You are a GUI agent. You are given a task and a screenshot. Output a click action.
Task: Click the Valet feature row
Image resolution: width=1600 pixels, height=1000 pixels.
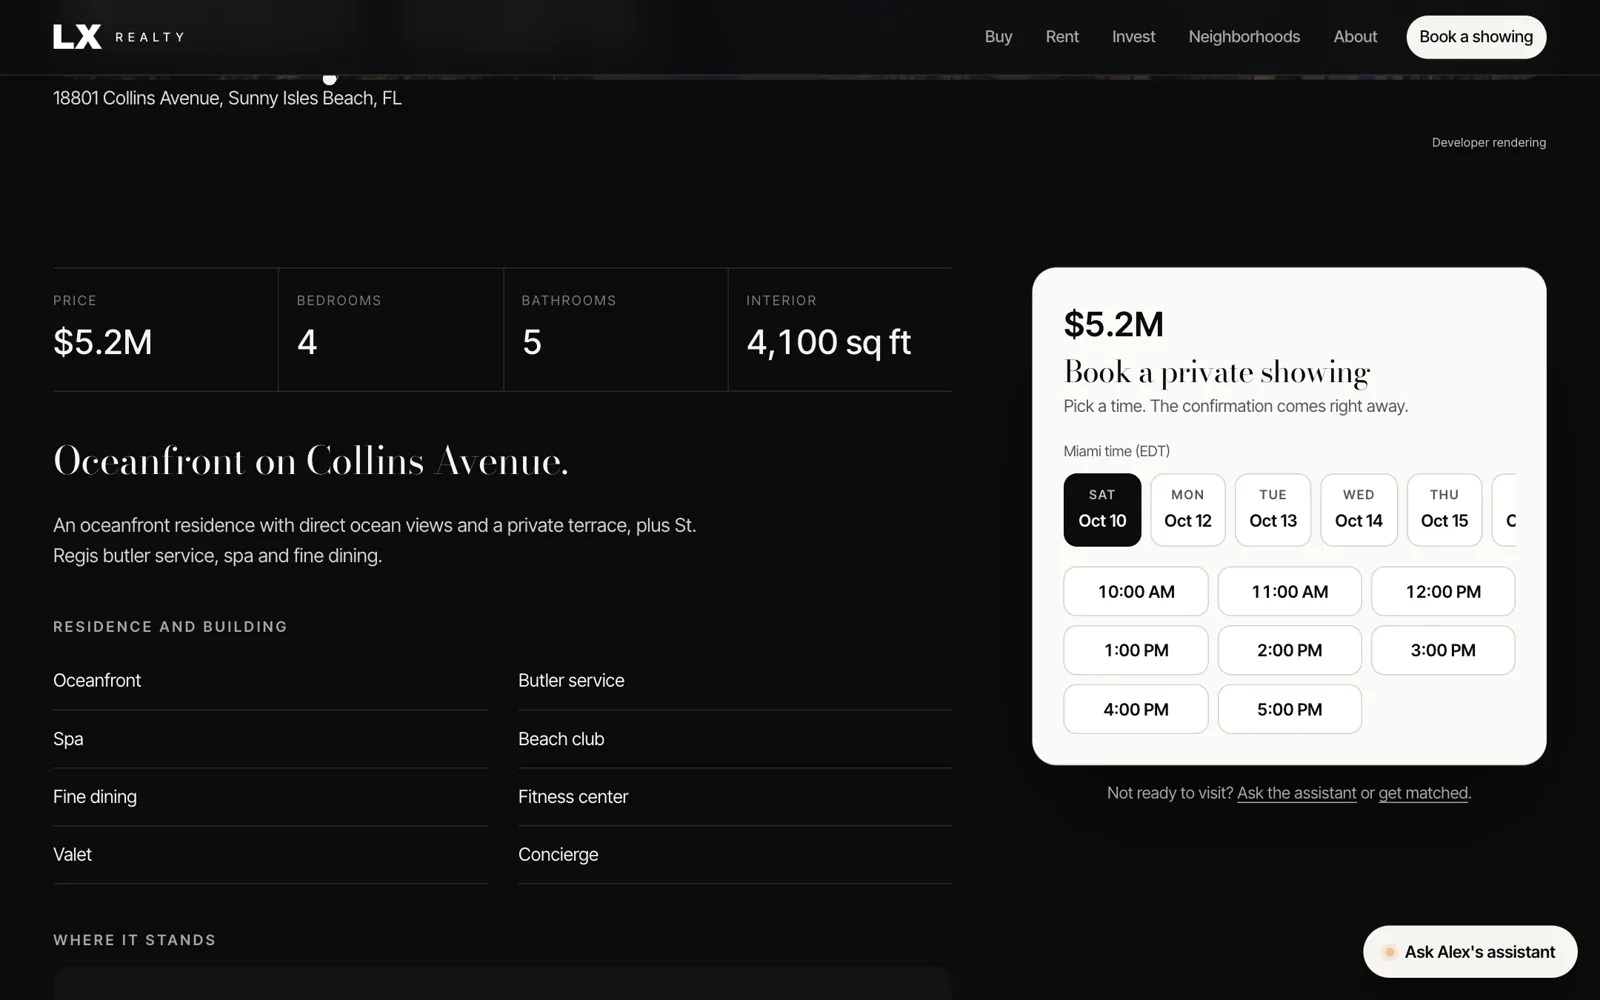point(270,855)
